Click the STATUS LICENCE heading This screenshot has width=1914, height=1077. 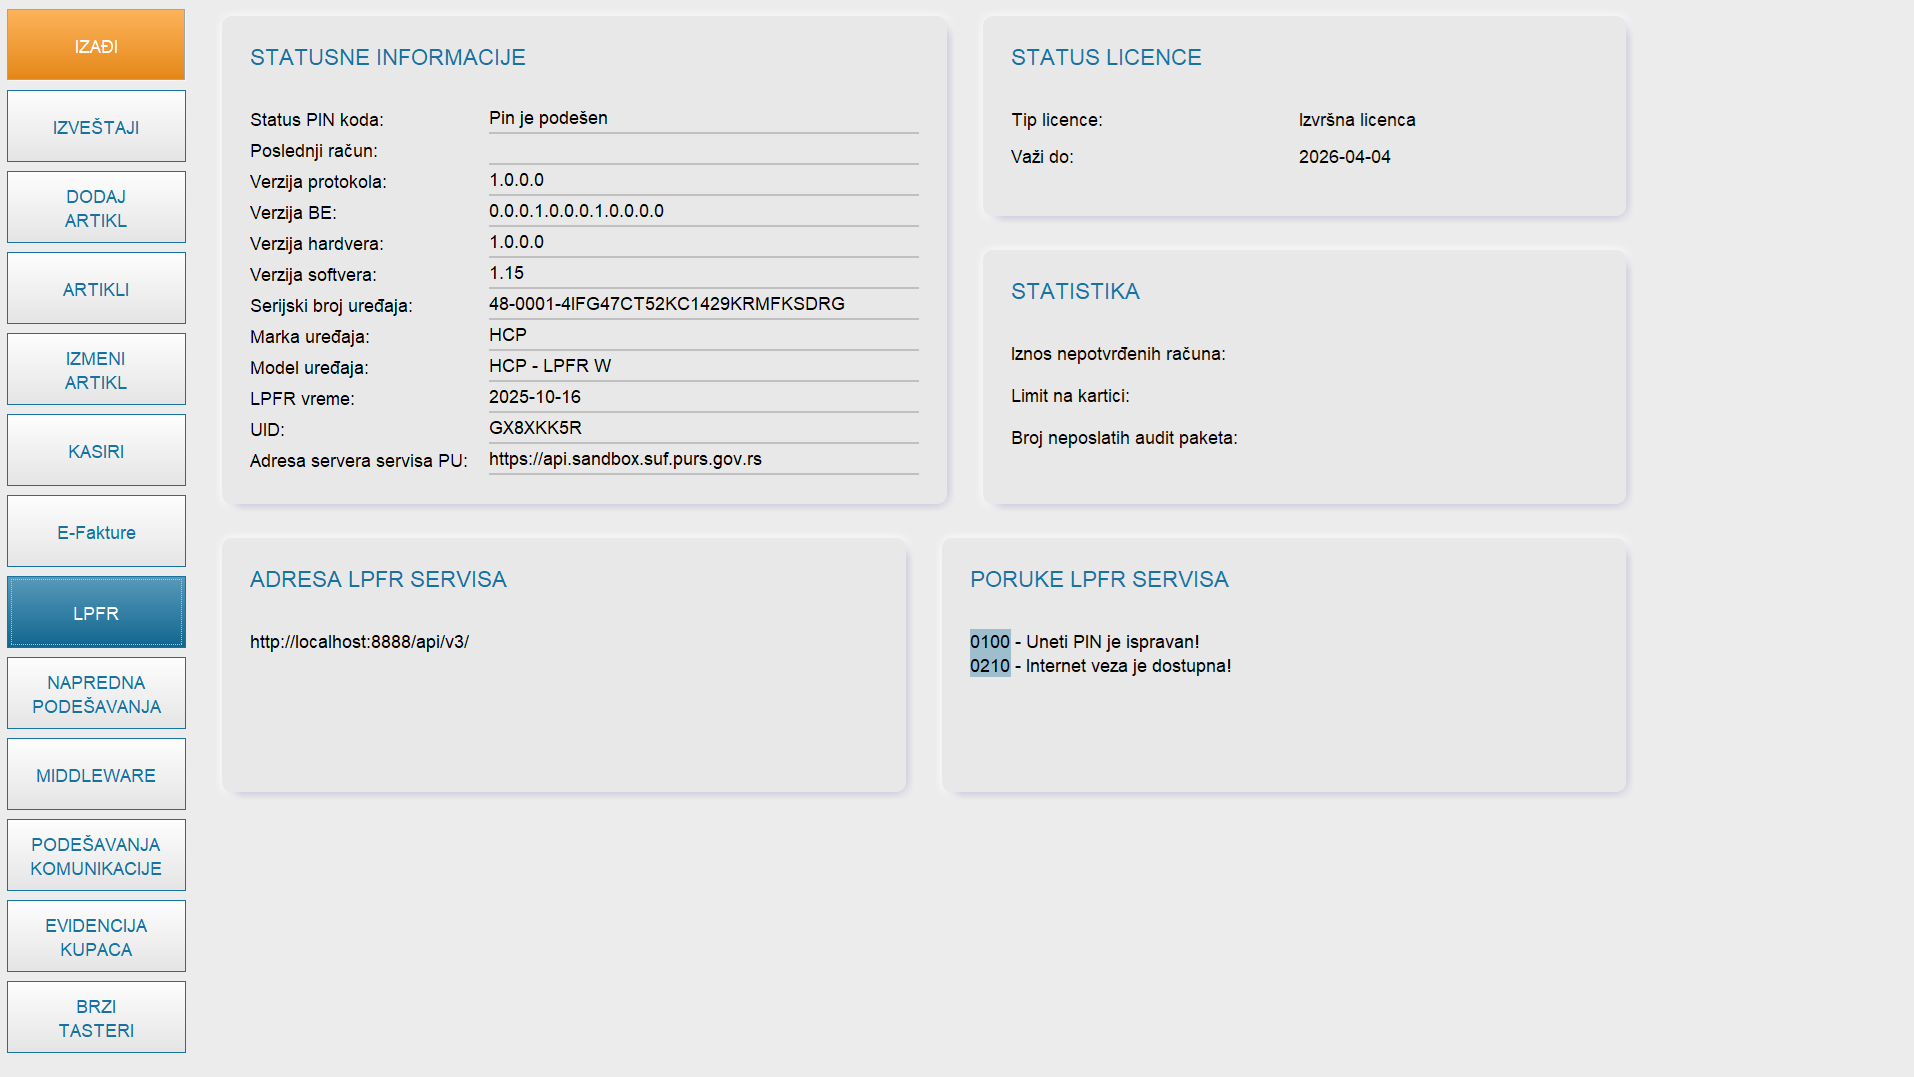point(1106,57)
